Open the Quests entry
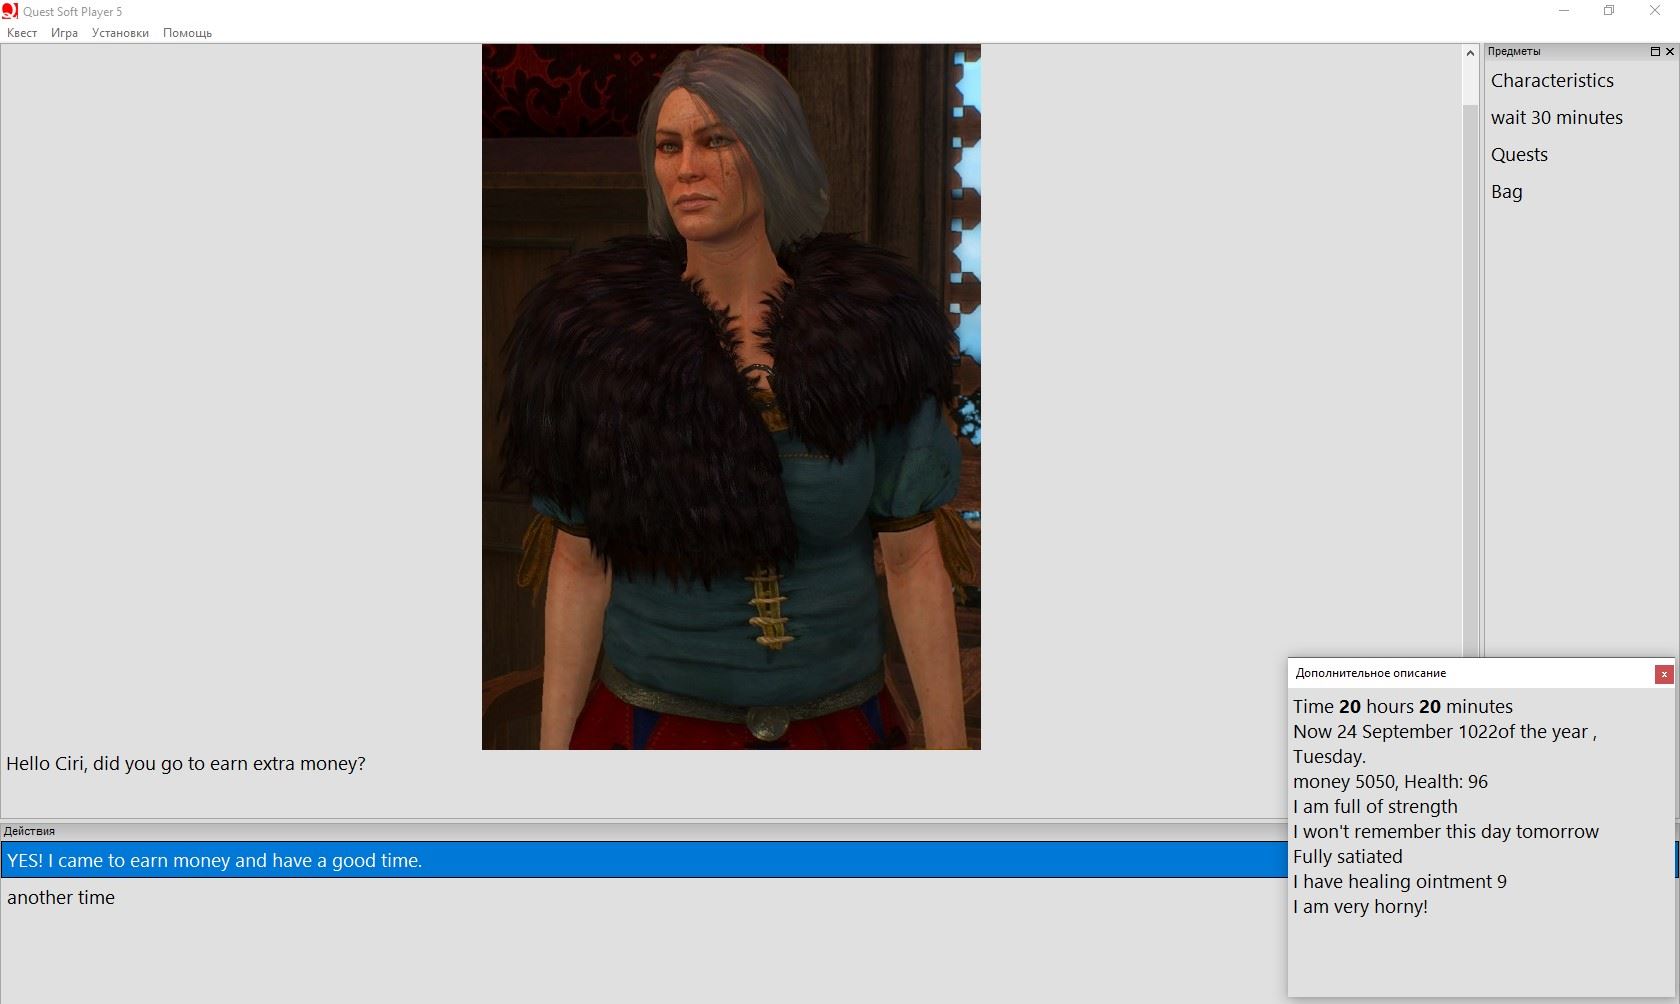Screen dimensions: 1680x1004 click(x=1519, y=155)
